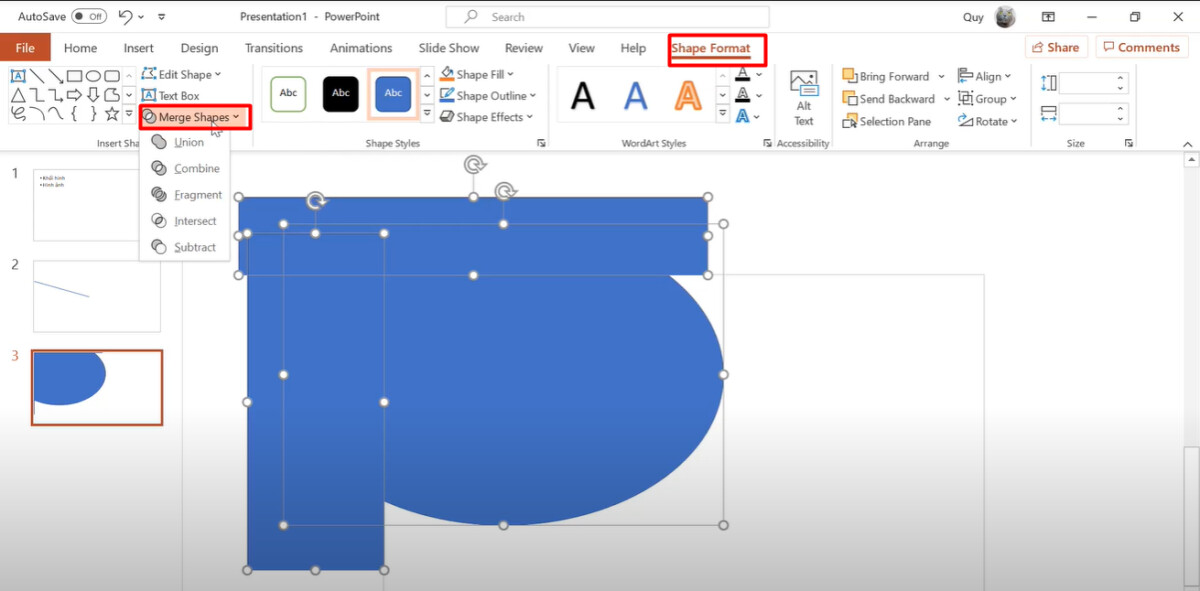This screenshot has height=591, width=1200.
Task: Click the user account picture
Action: (x=1006, y=17)
